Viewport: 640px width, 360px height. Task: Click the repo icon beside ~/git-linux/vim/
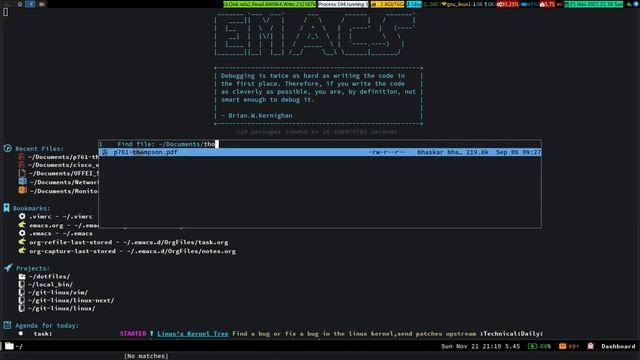[22, 292]
